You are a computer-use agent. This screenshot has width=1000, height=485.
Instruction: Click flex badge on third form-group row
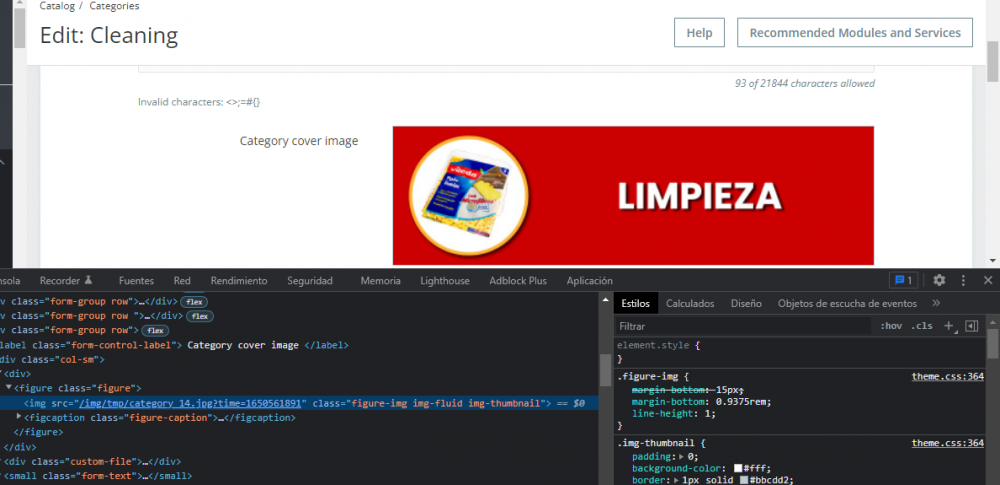pos(154,331)
